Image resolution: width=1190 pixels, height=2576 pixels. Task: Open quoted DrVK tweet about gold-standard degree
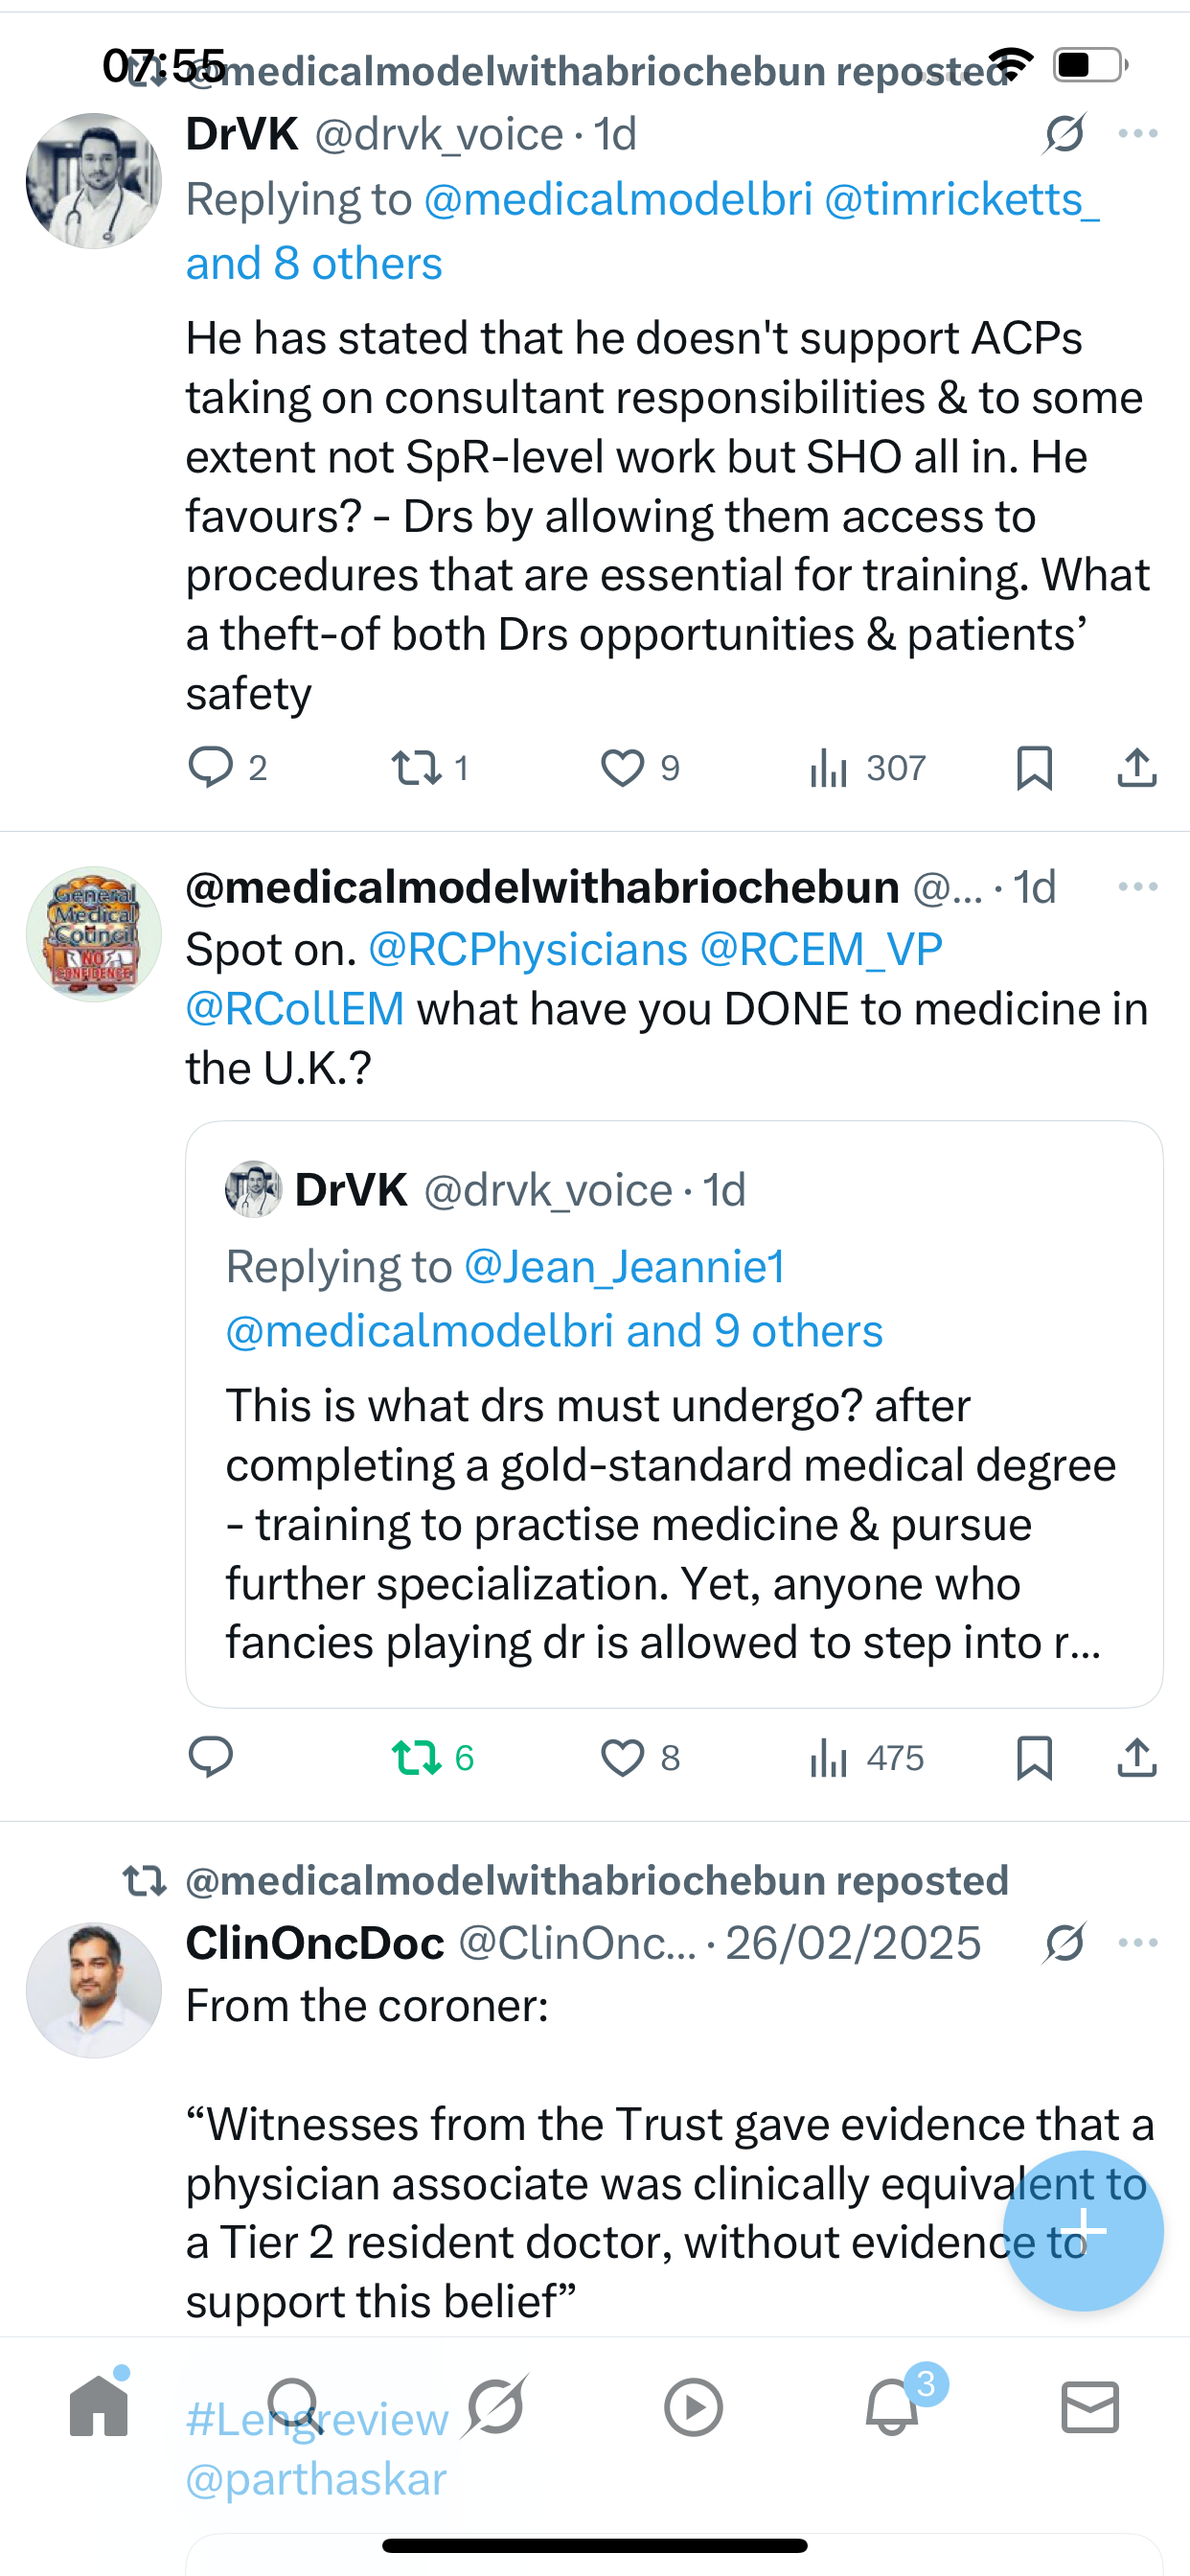[673, 1500]
